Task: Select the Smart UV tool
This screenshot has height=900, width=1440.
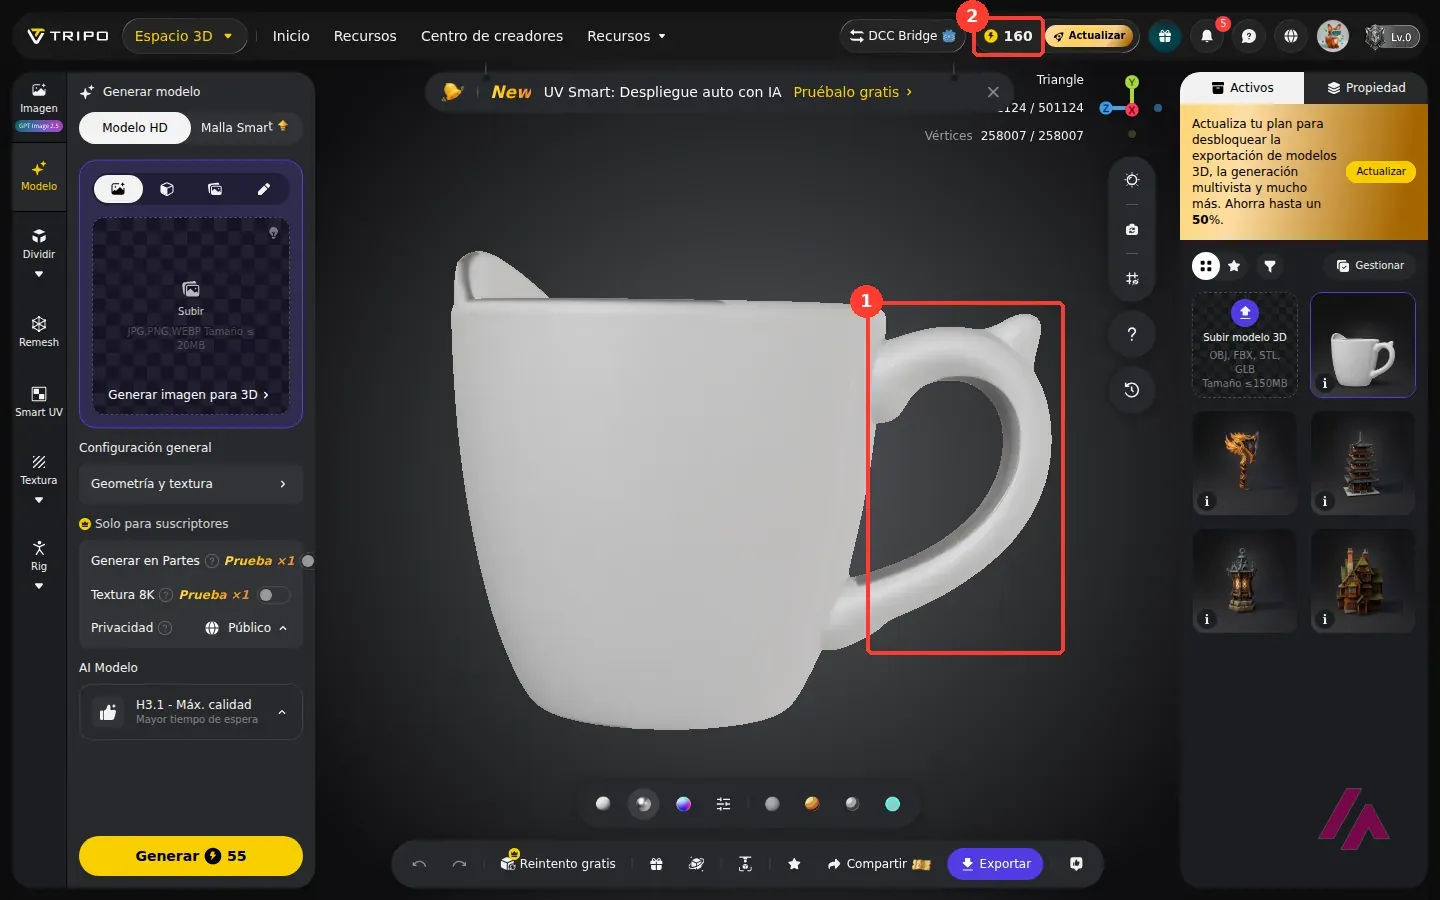Action: click(x=39, y=401)
